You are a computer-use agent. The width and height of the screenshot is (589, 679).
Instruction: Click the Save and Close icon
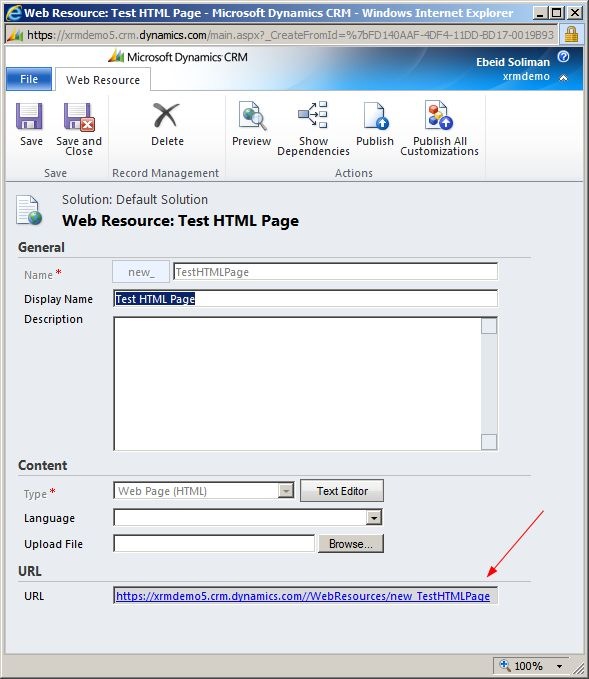(79, 117)
